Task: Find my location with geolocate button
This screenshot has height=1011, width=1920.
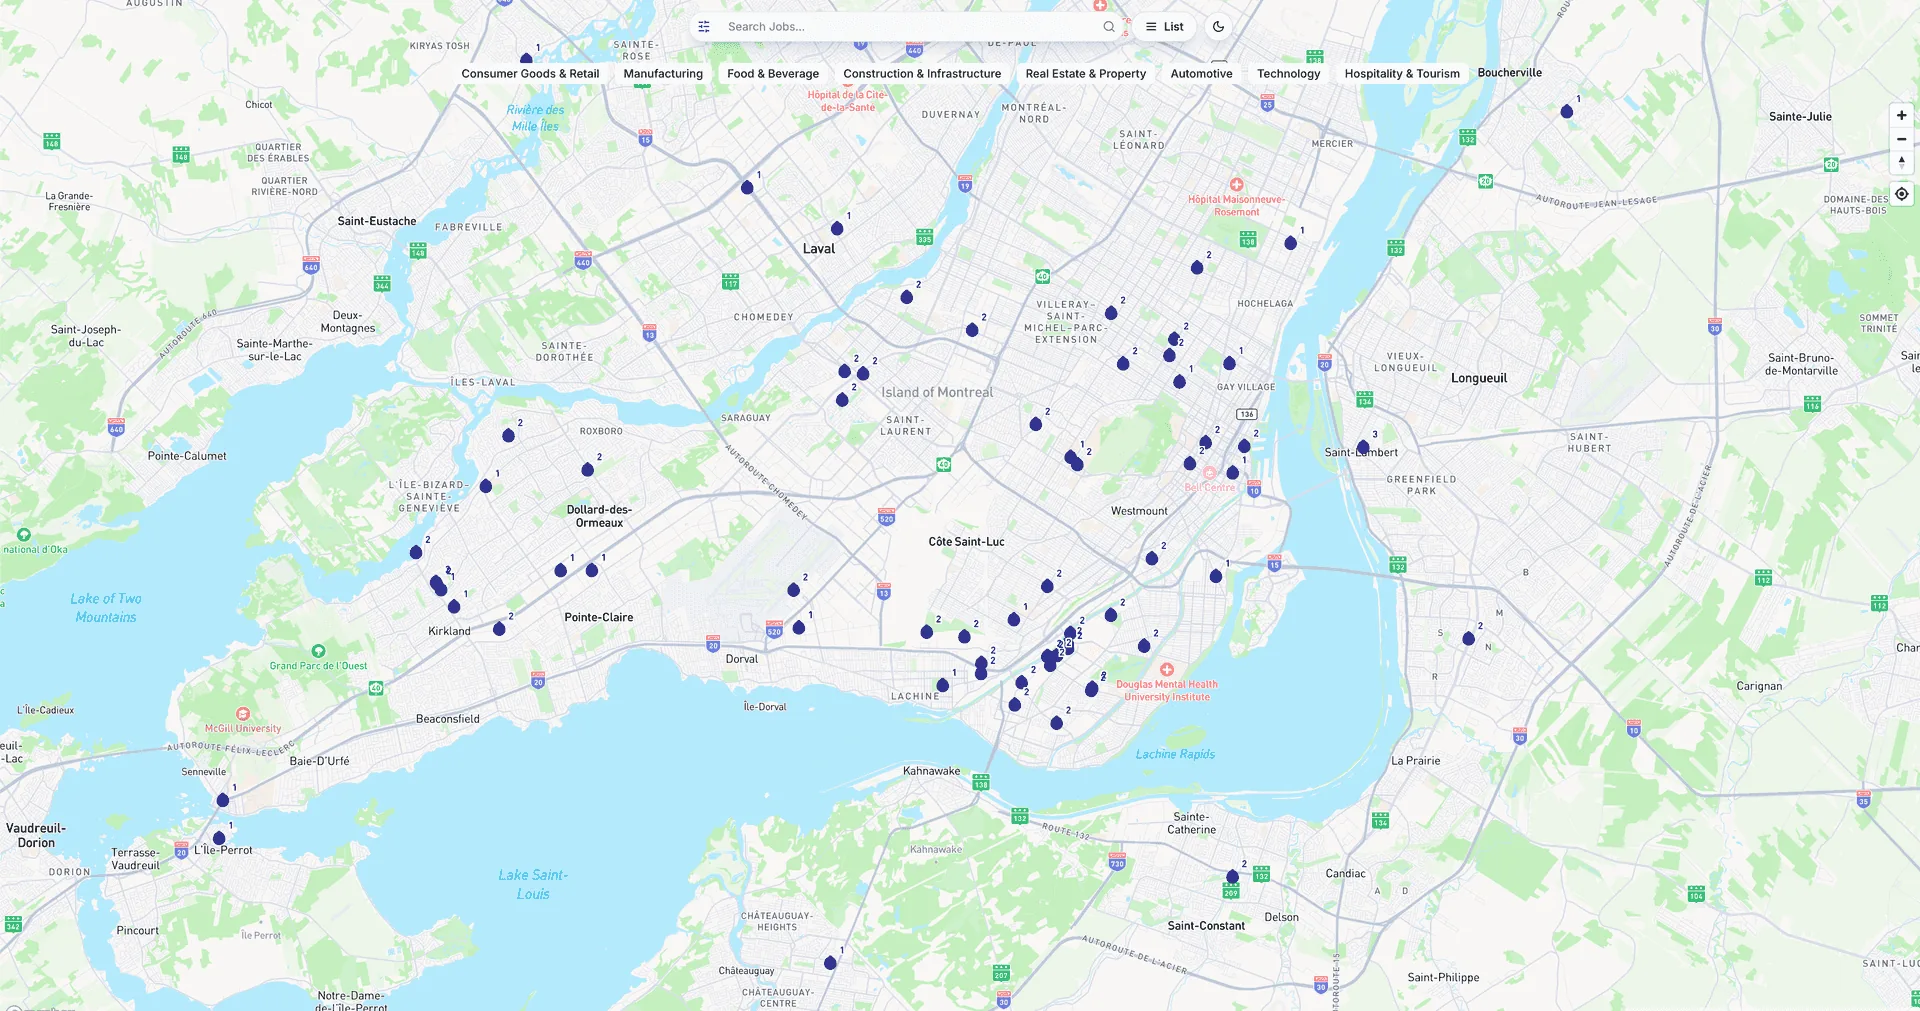Action: coord(1901,194)
